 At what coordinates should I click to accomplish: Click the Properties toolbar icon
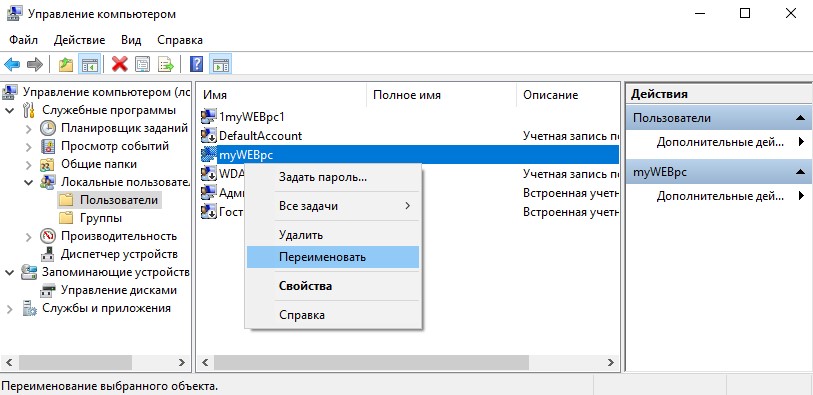pos(143,65)
